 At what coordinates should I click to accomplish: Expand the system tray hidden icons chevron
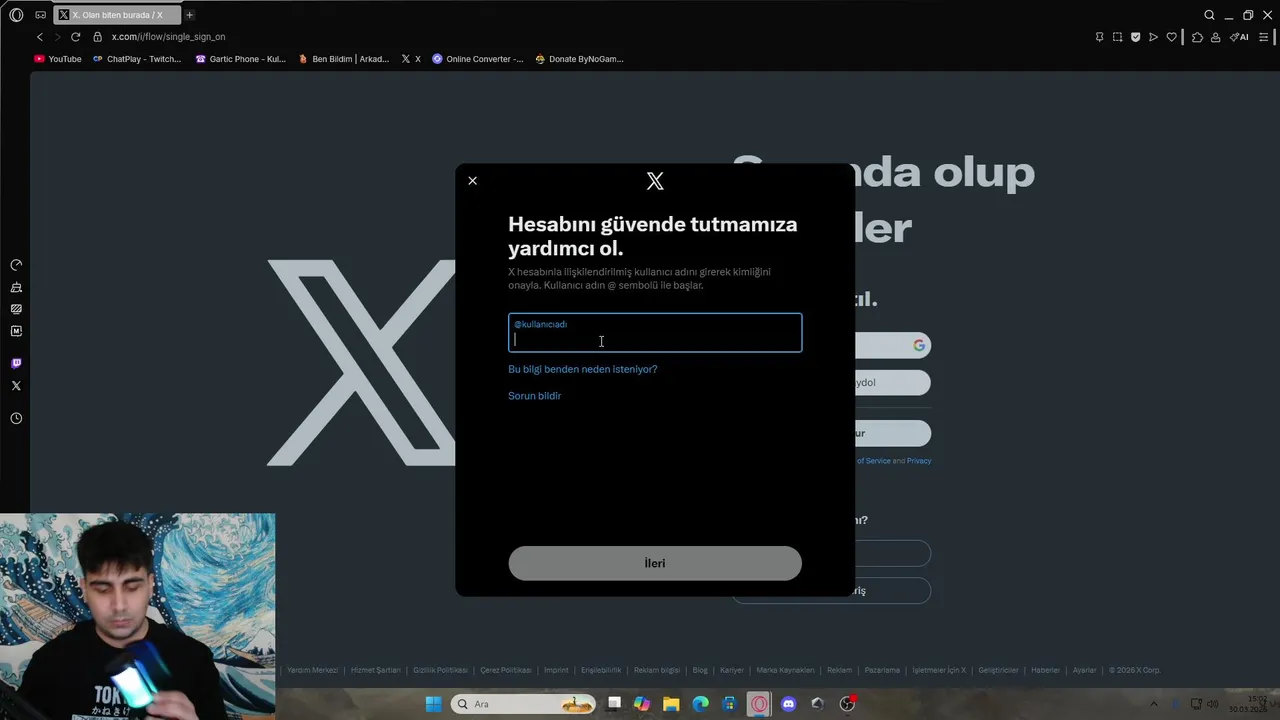pyautogui.click(x=1153, y=704)
